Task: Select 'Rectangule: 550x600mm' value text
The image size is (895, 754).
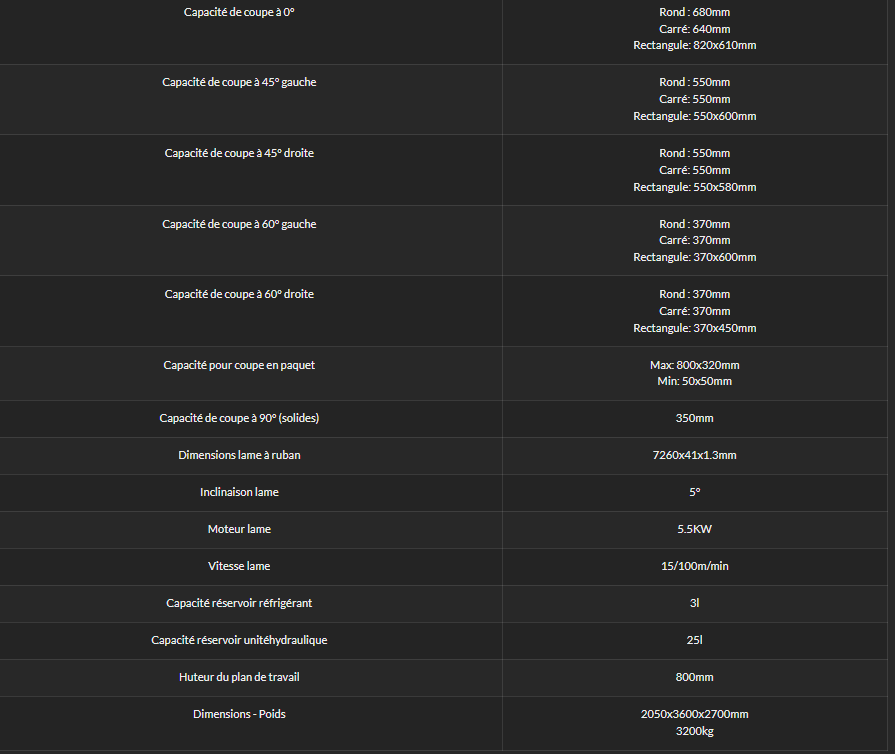Action: (694, 116)
